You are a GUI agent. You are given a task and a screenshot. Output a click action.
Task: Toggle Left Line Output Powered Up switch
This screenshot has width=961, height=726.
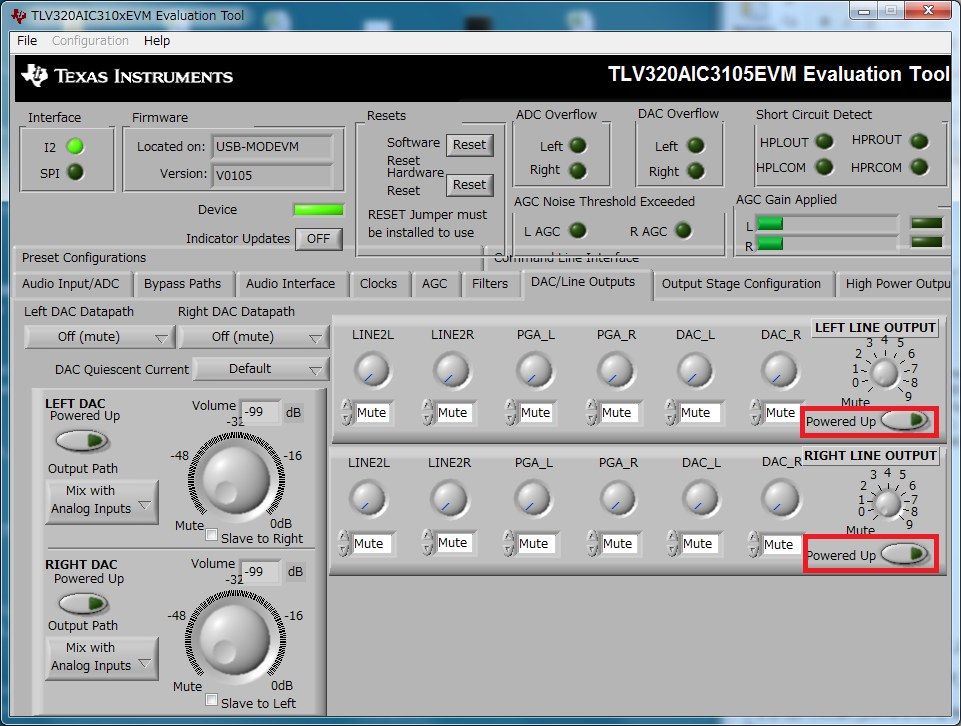[905, 421]
